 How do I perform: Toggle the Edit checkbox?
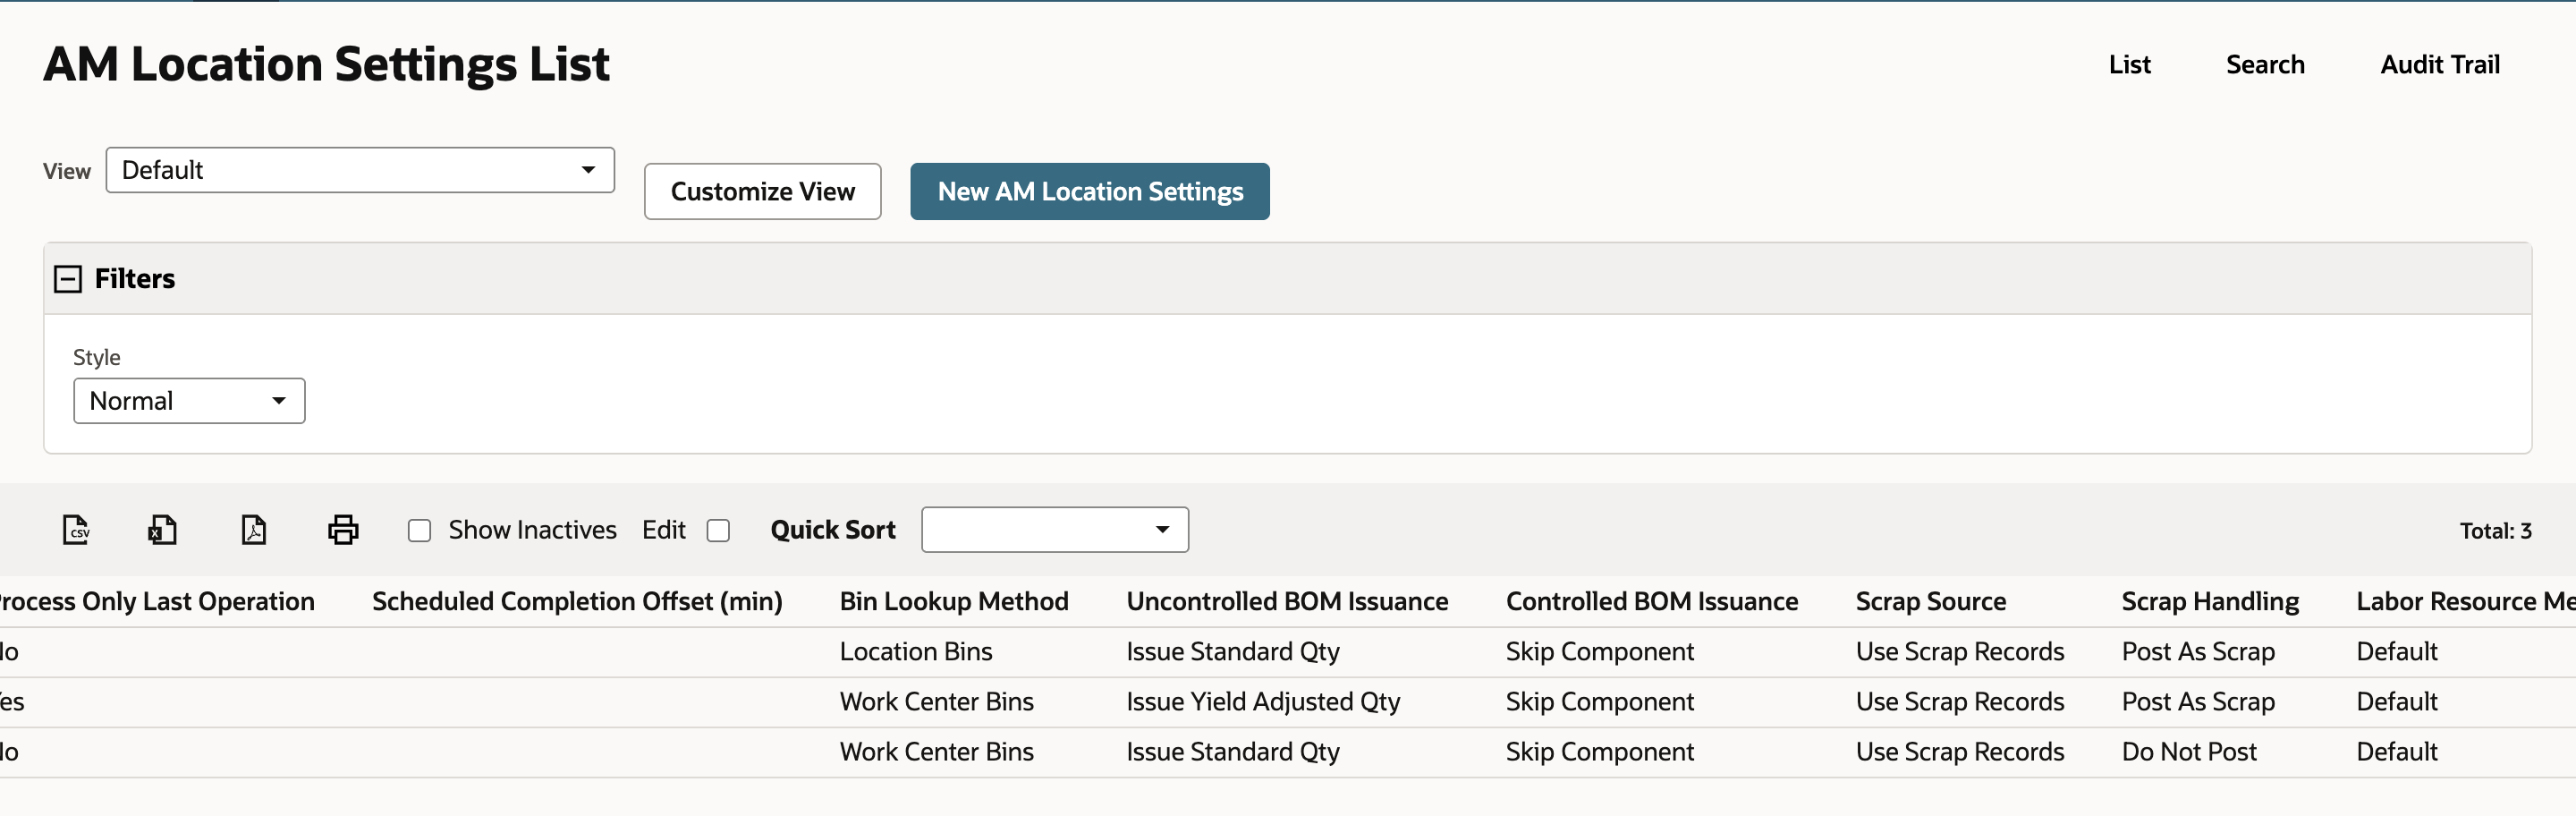[x=718, y=530]
